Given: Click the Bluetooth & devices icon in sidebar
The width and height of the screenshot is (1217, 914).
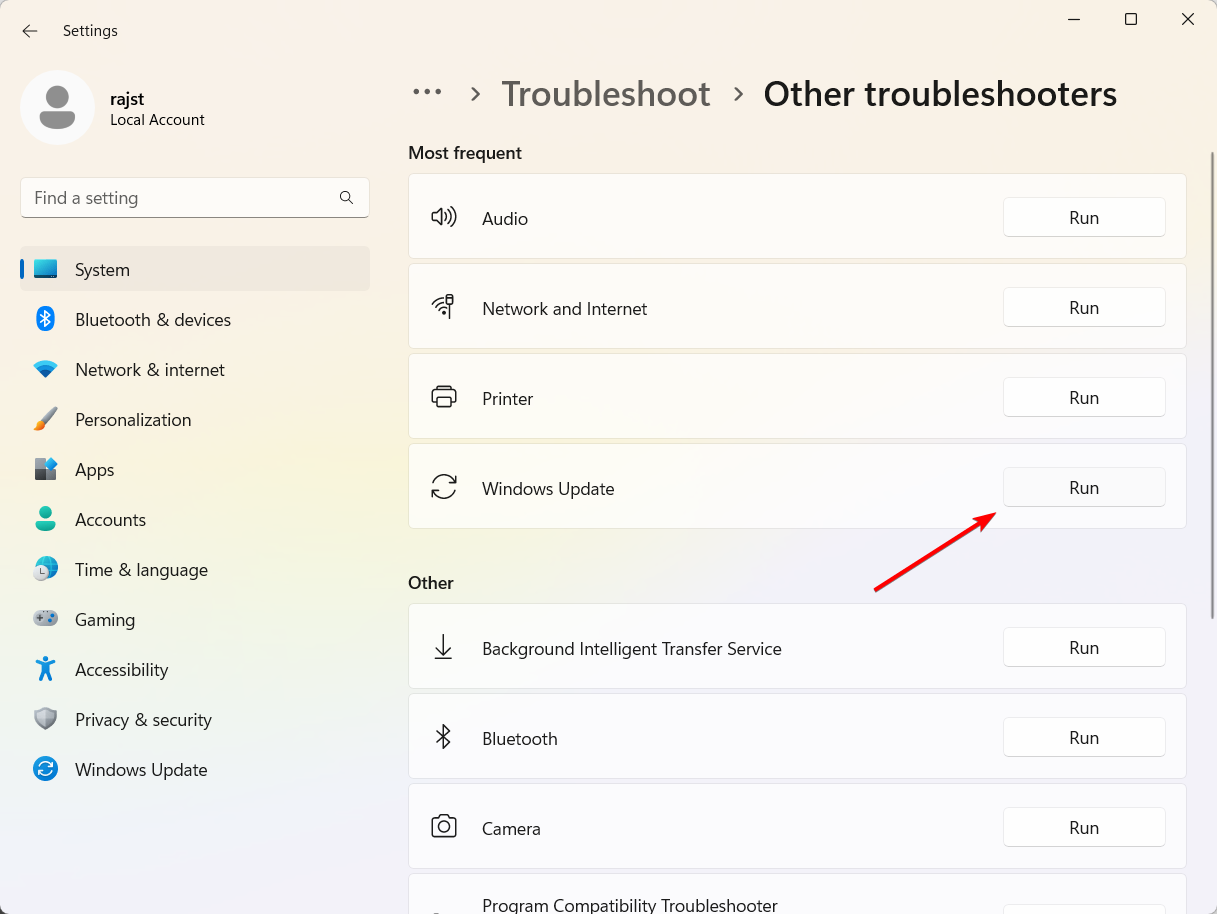Looking at the screenshot, I should 46,319.
